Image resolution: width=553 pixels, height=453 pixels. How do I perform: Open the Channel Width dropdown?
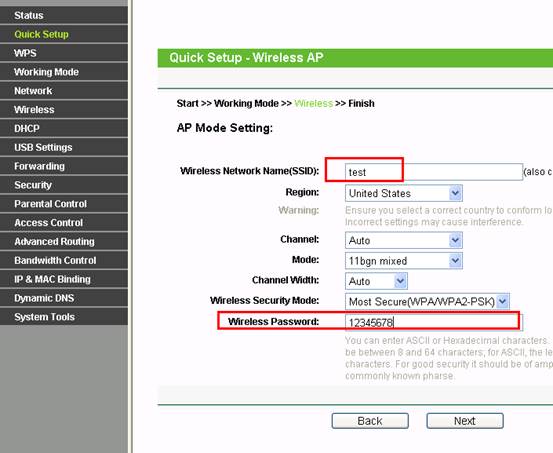pyautogui.click(x=376, y=281)
